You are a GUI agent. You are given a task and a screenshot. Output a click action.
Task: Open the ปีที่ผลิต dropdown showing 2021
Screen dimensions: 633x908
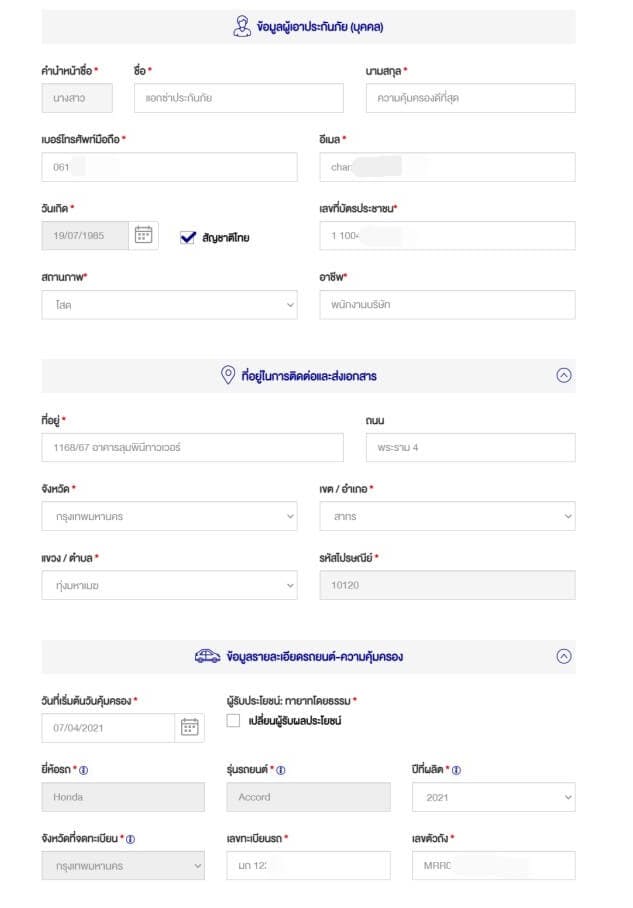click(x=493, y=797)
